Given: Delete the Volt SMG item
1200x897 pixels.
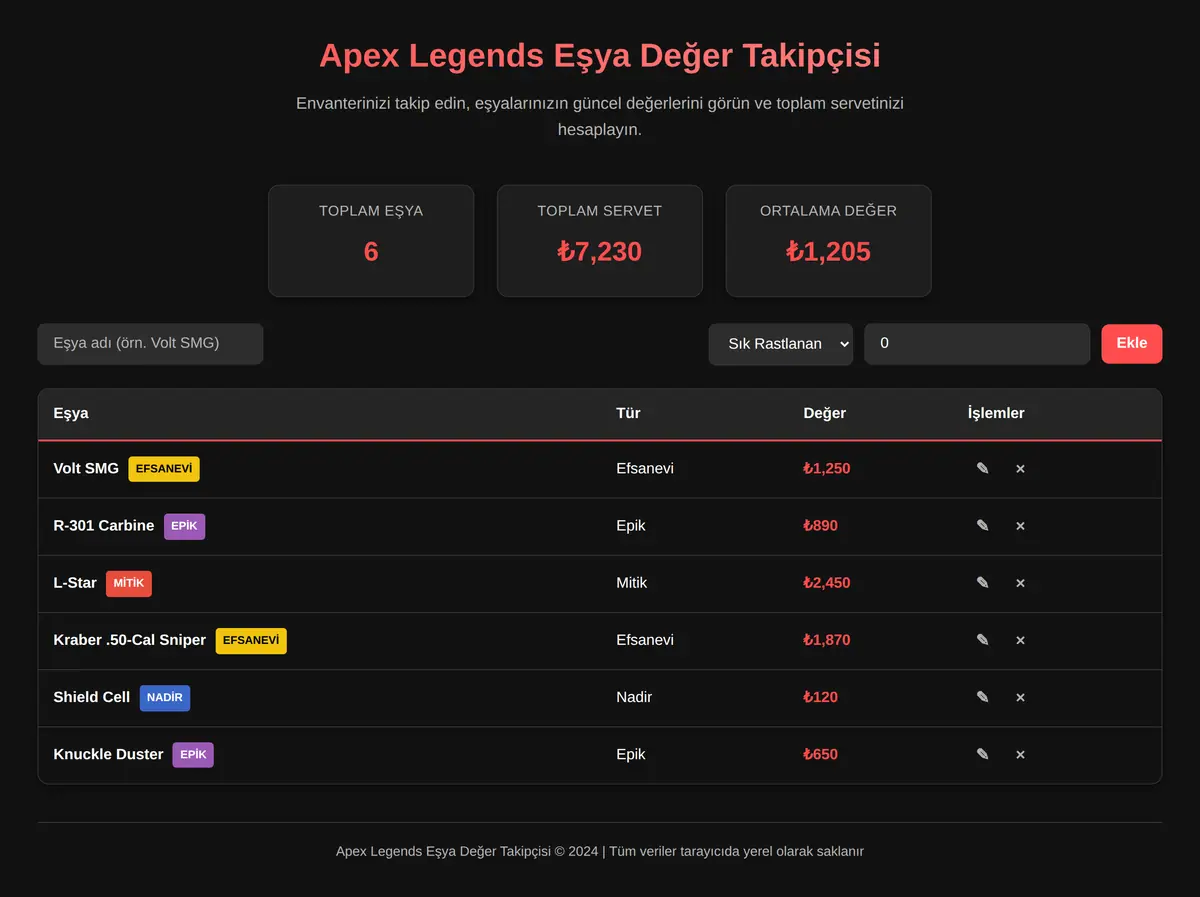Looking at the screenshot, I should pyautogui.click(x=1020, y=468).
